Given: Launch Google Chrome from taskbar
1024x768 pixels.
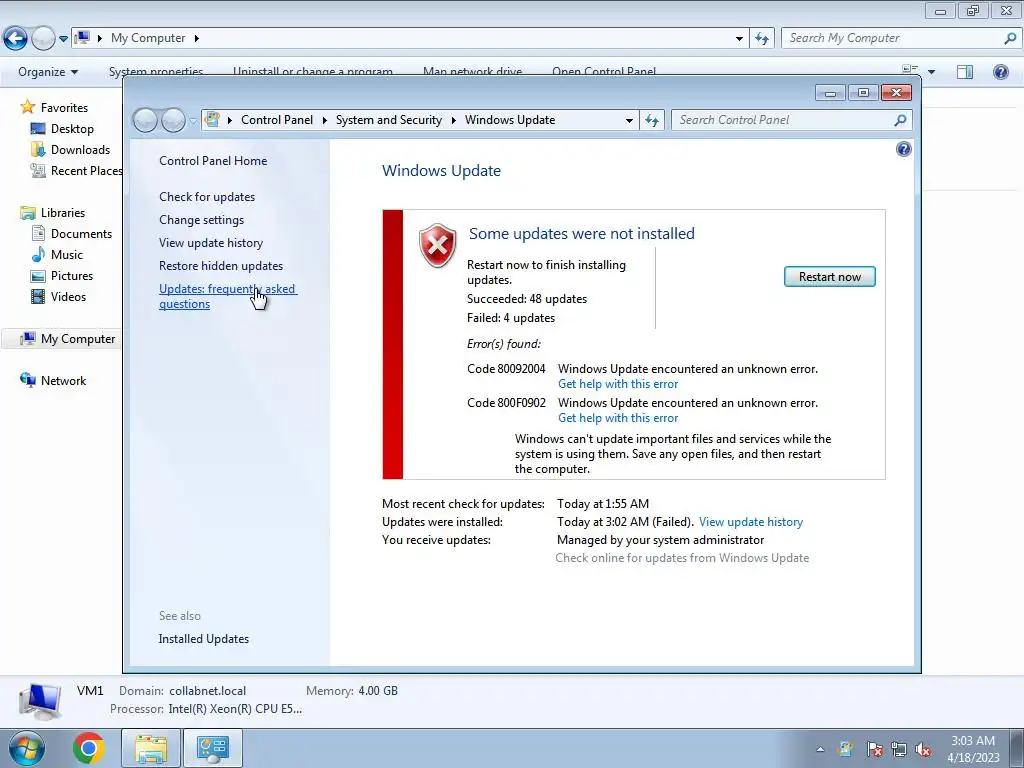Looking at the screenshot, I should [x=89, y=748].
